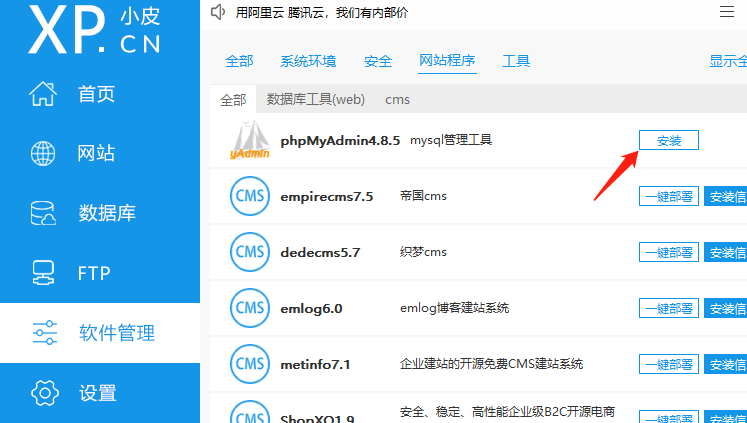The height and width of the screenshot is (423, 747).
Task: Click the mysql管理工具 description
Action: click(x=451, y=140)
